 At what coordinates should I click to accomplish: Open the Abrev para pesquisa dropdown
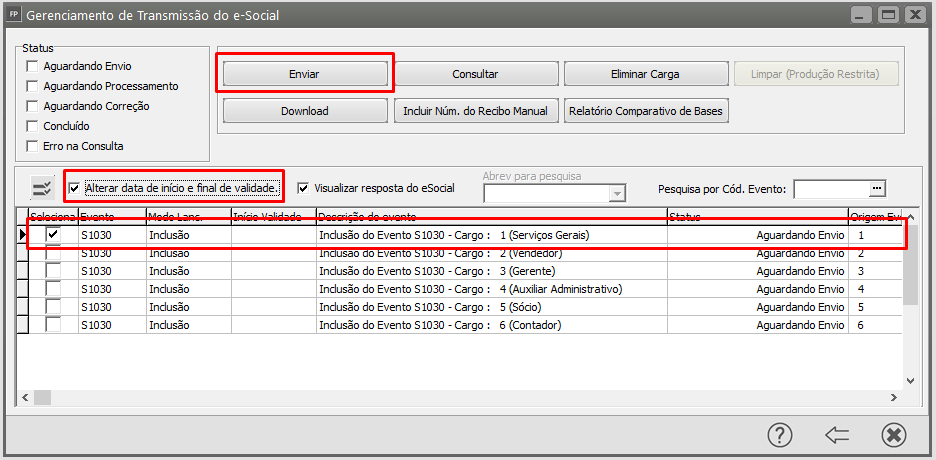(617, 193)
